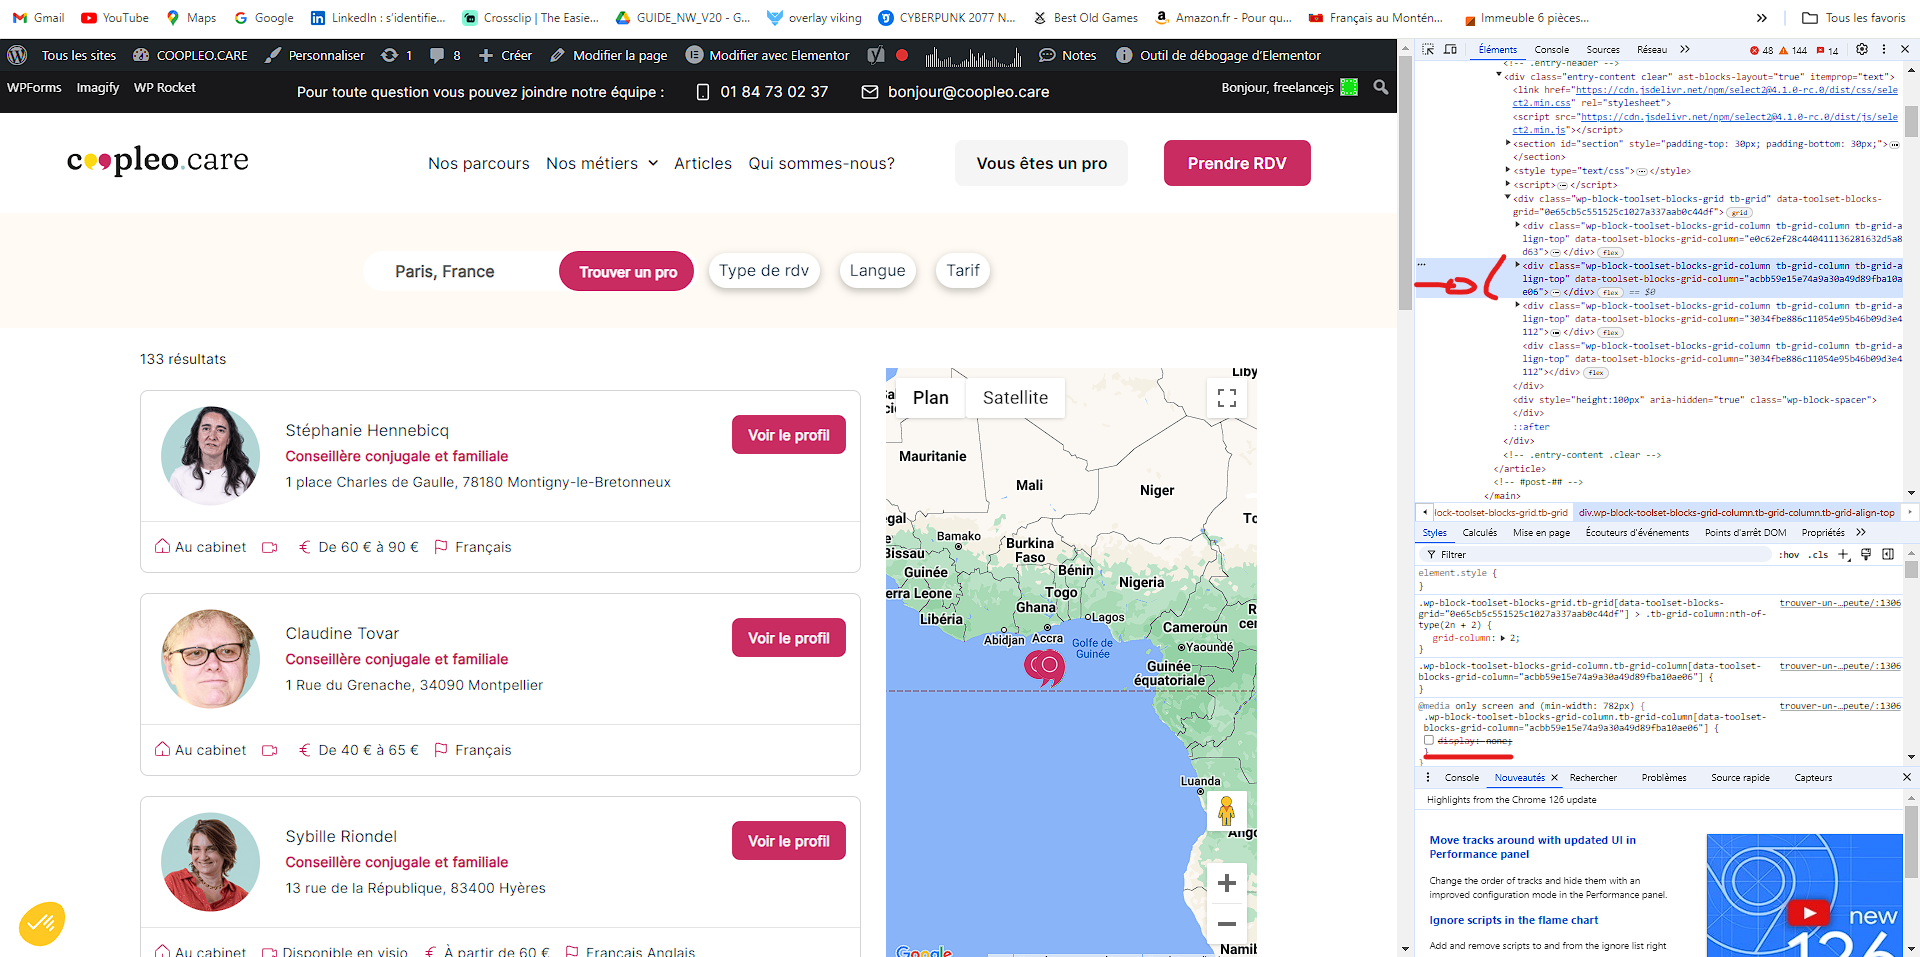The width and height of the screenshot is (1920, 957).
Task: Switch to the DevTools Sources tab
Action: pos(1603,49)
